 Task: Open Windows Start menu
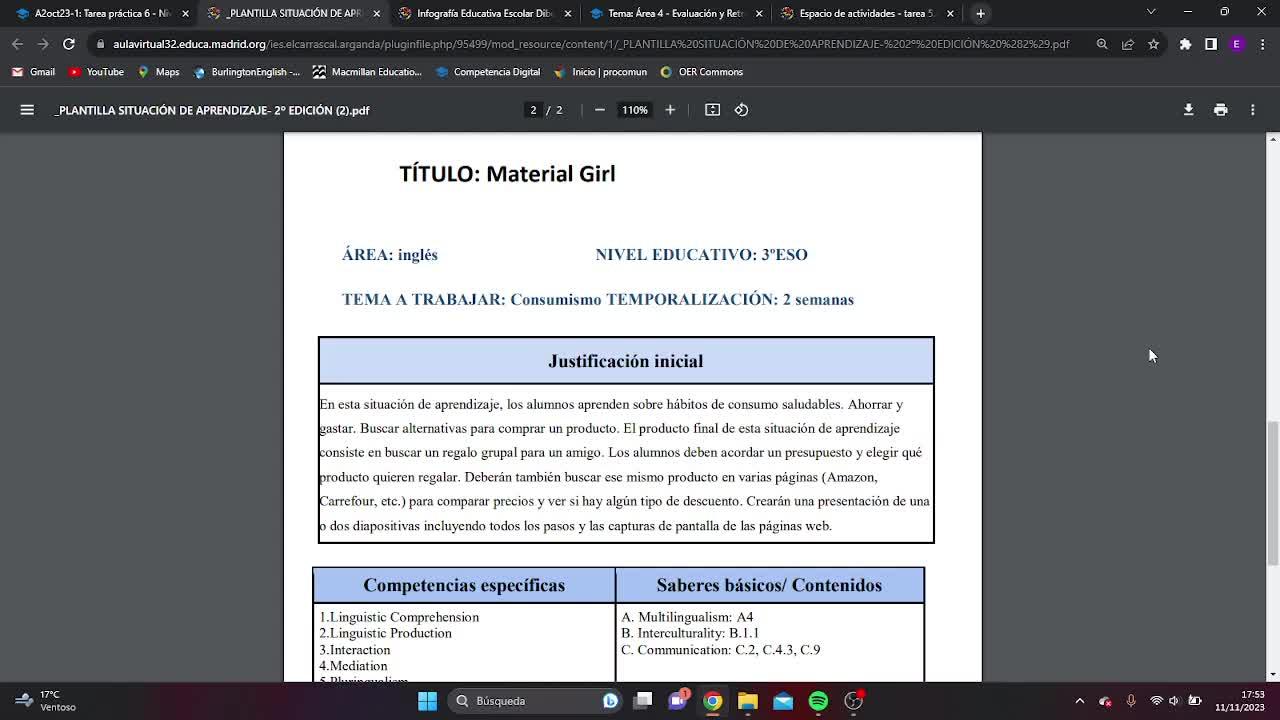(427, 701)
